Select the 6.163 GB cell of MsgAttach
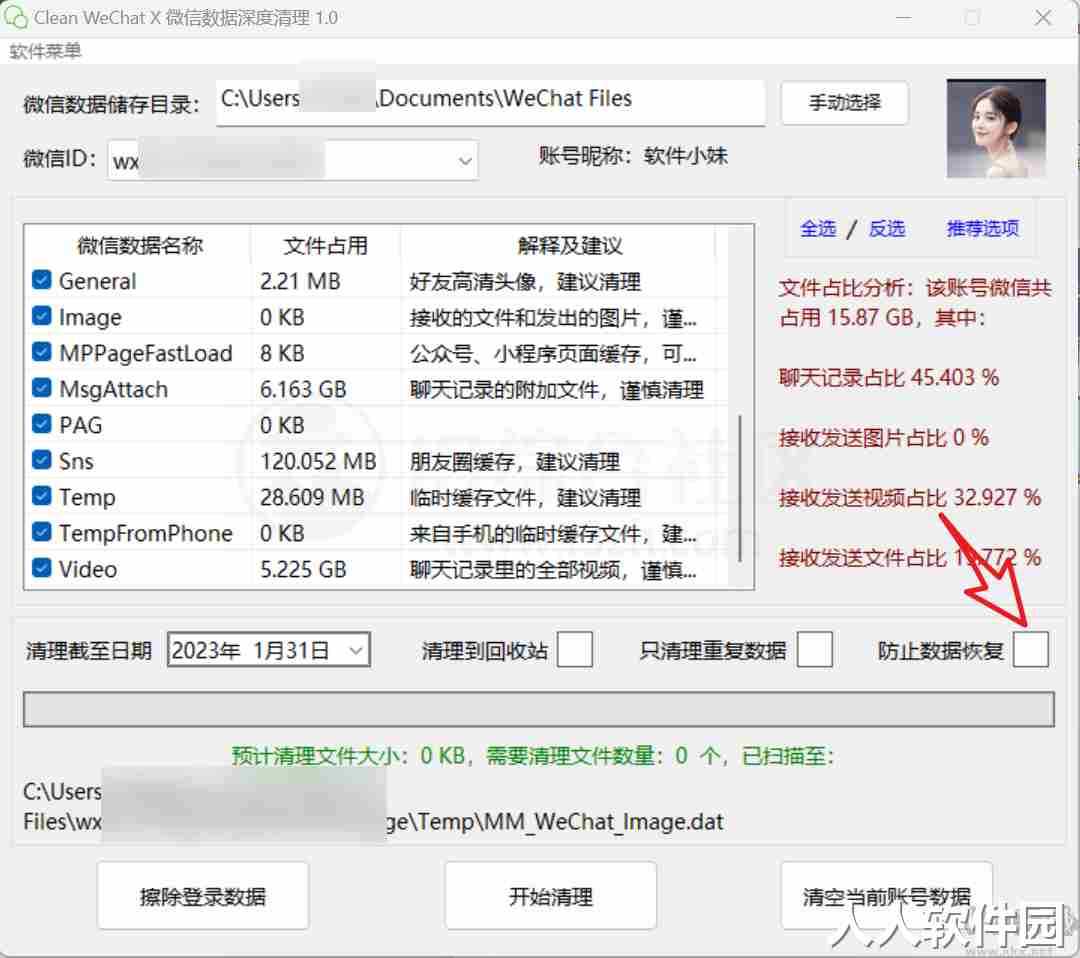Image resolution: width=1080 pixels, height=958 pixels. [303, 389]
